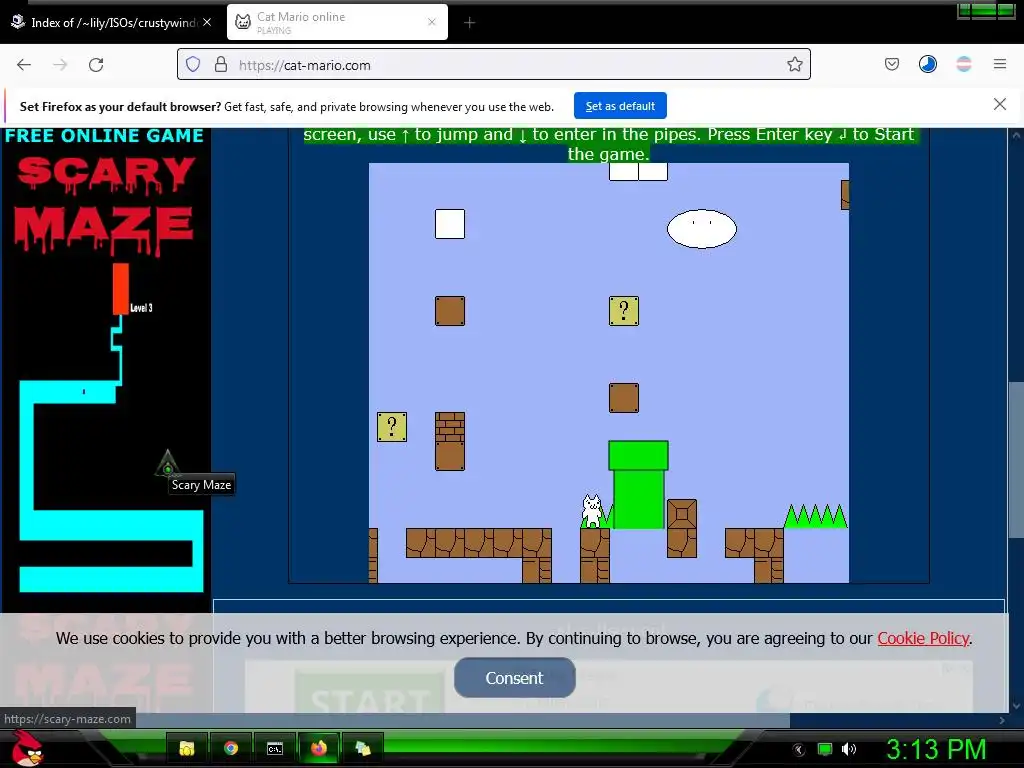Click the FREE ONLINE GAME heading text
1024x768 pixels.
click(x=104, y=136)
